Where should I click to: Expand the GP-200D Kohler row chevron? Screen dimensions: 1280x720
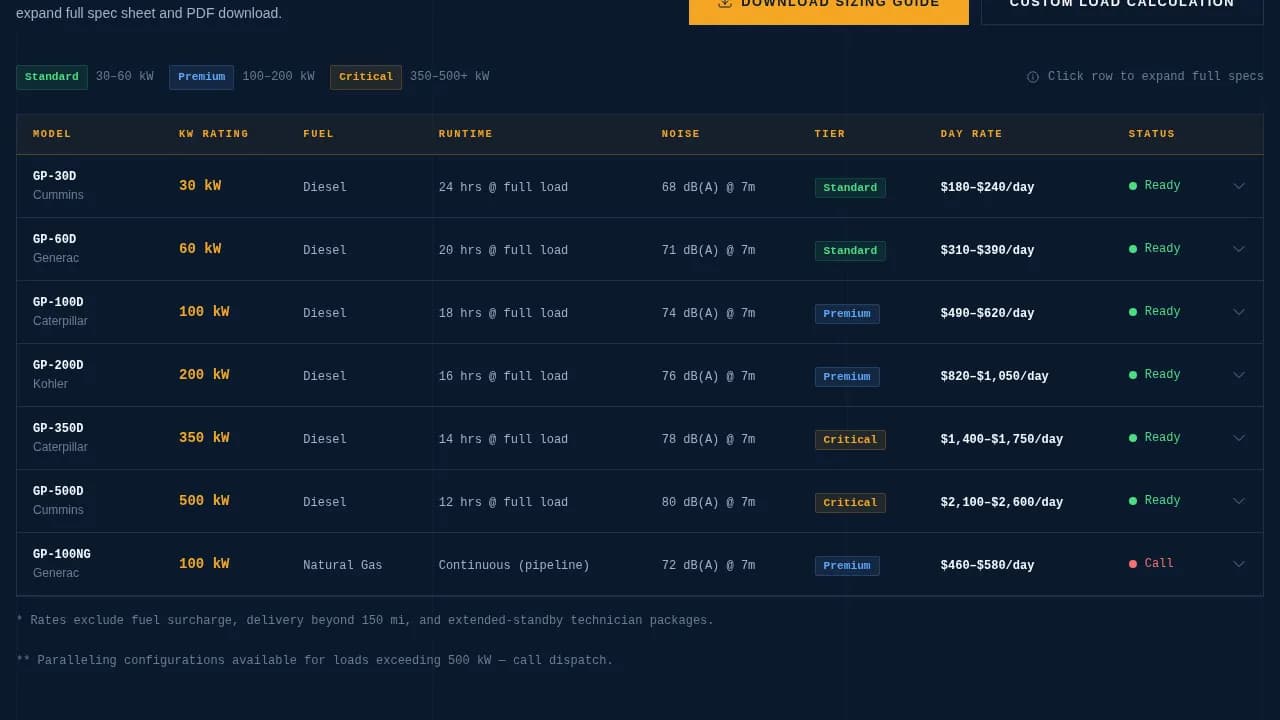click(x=1239, y=375)
